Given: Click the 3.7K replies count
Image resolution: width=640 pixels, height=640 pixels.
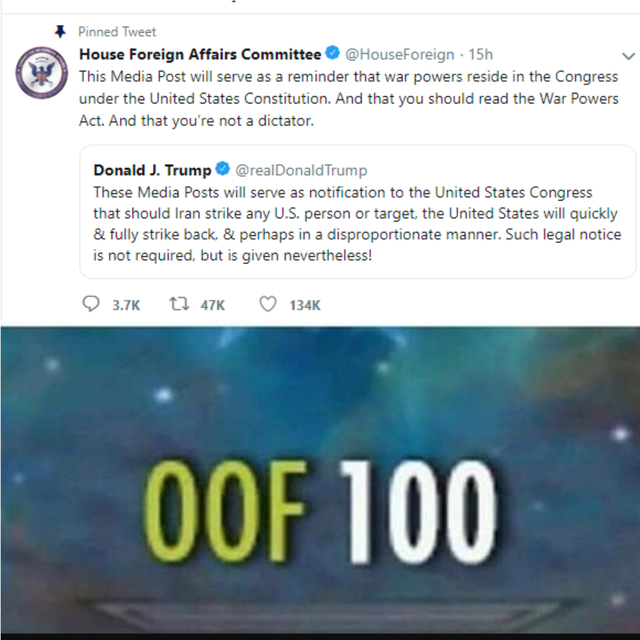Looking at the screenshot, I should 125,305.
